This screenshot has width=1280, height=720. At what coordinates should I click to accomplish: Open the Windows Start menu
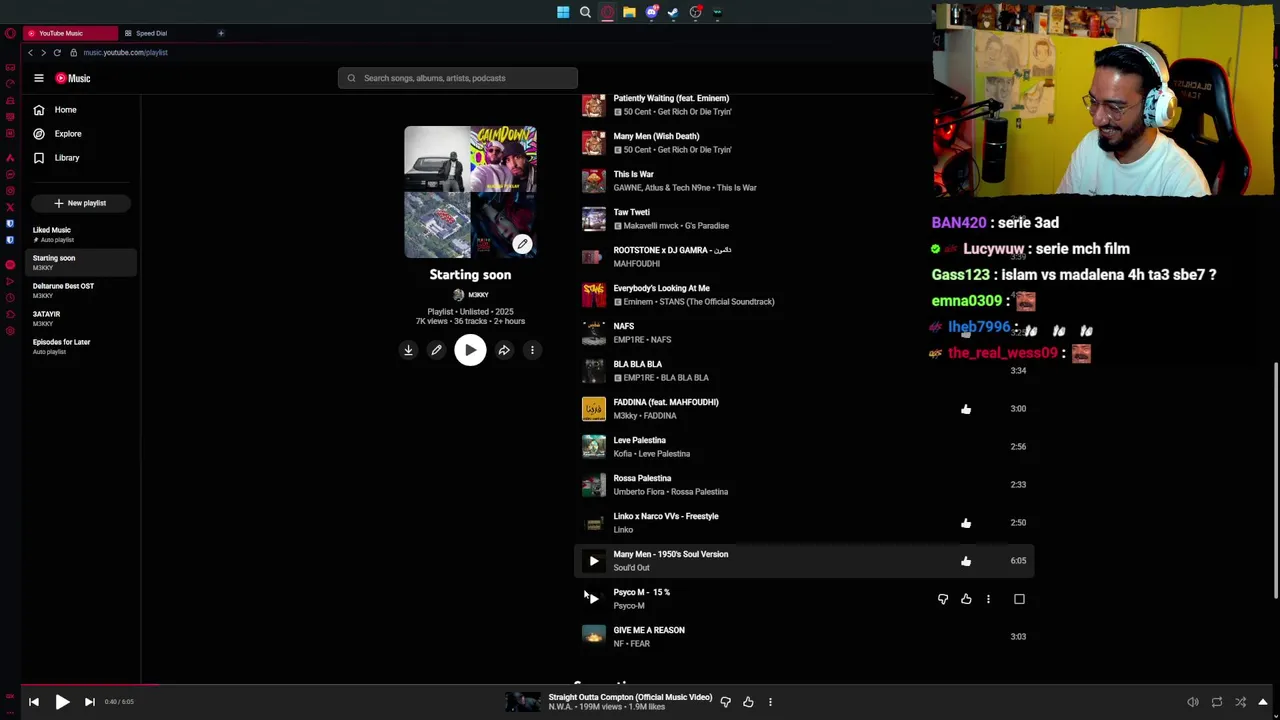[563, 12]
